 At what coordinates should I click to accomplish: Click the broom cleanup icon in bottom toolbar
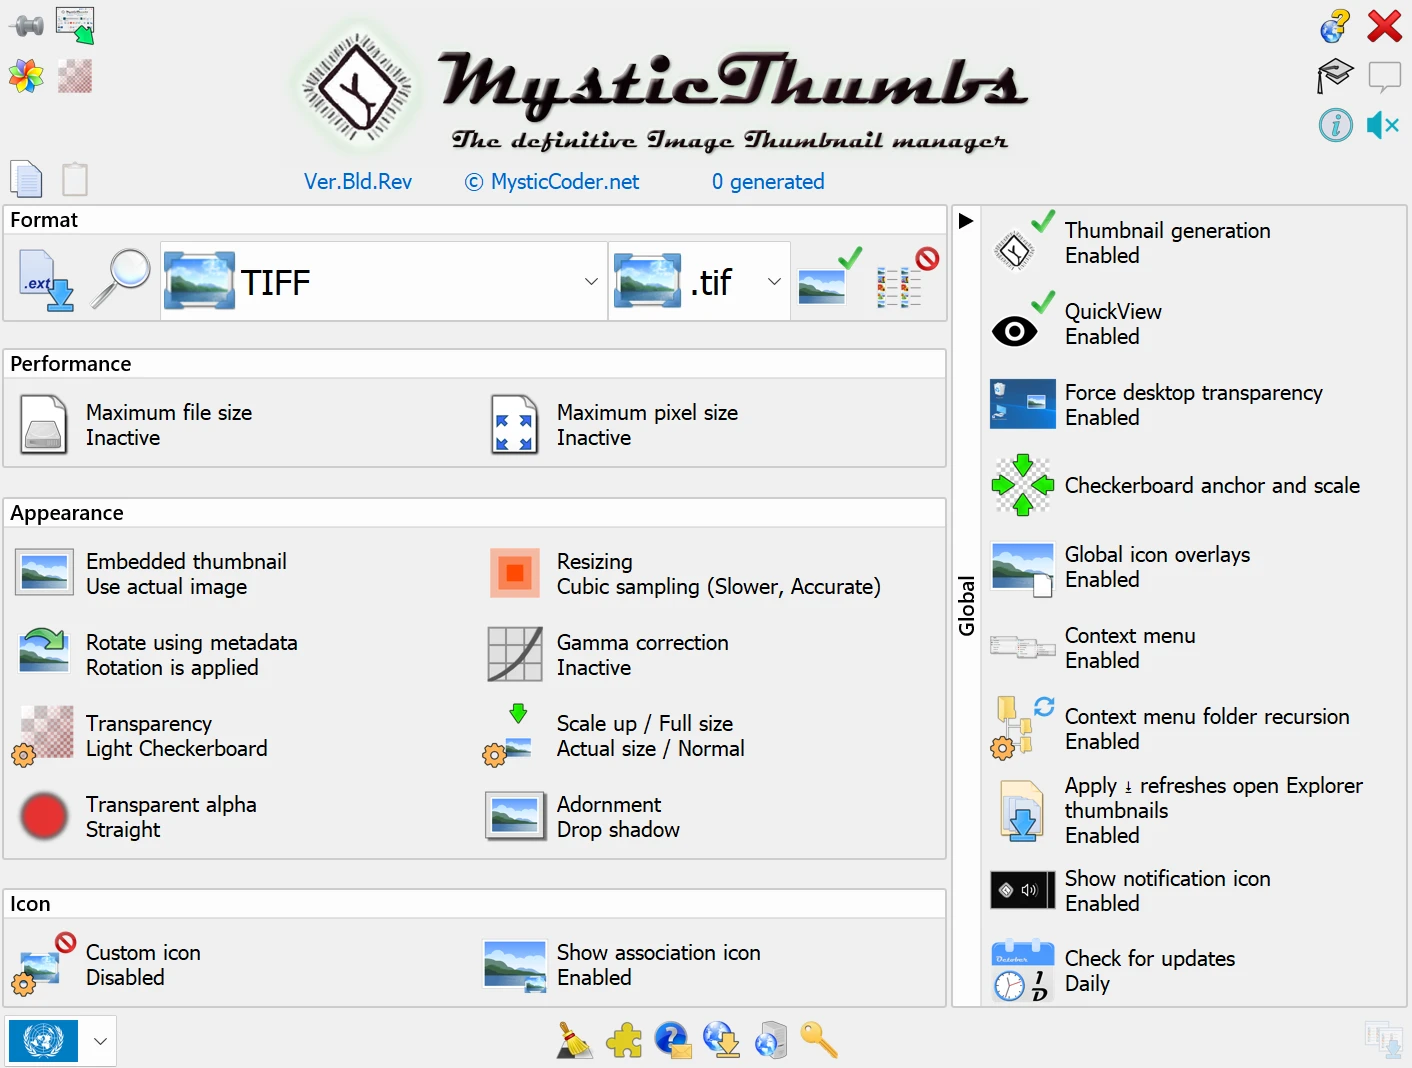(575, 1040)
